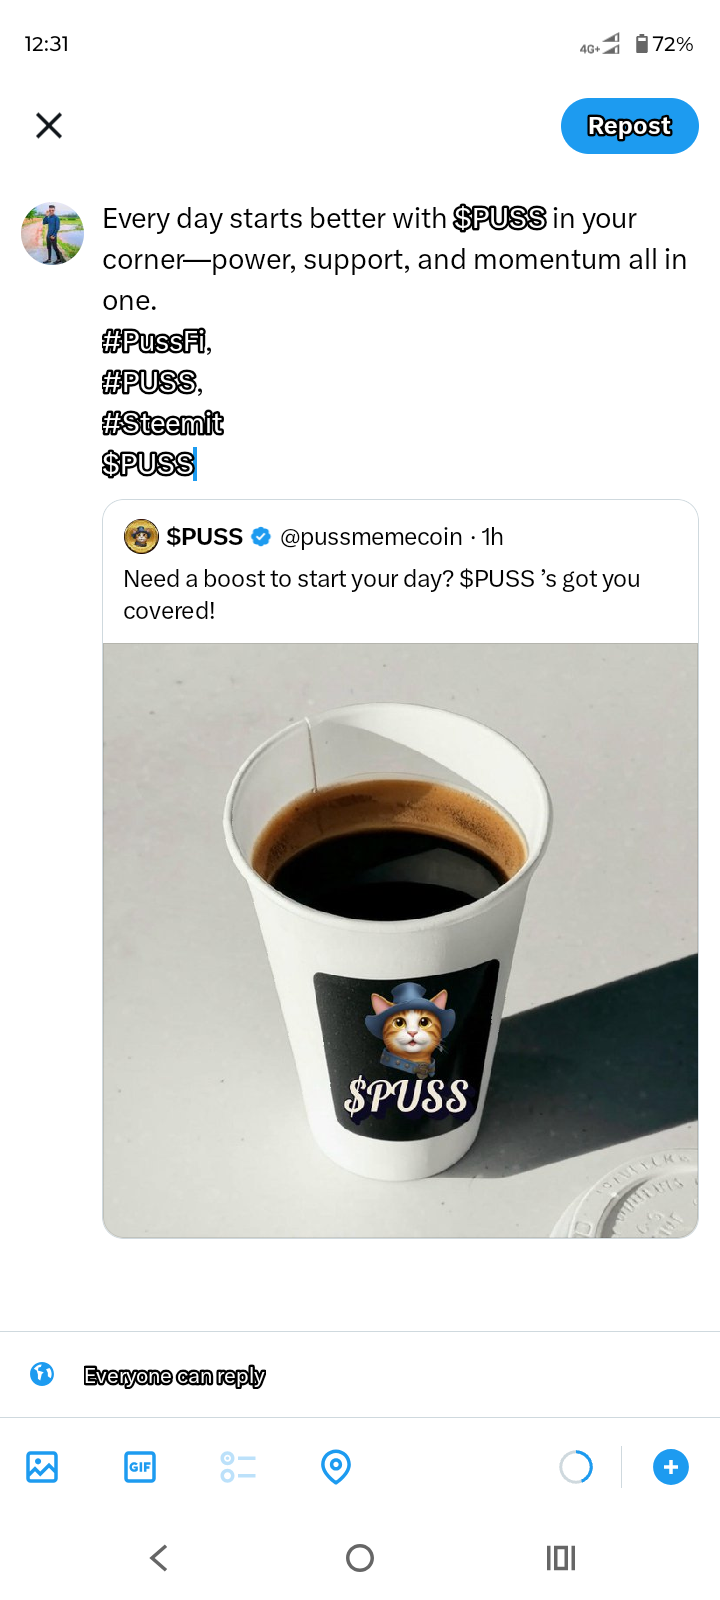
Task: Open quoted $PUSS coffee cup image
Action: pos(400,940)
